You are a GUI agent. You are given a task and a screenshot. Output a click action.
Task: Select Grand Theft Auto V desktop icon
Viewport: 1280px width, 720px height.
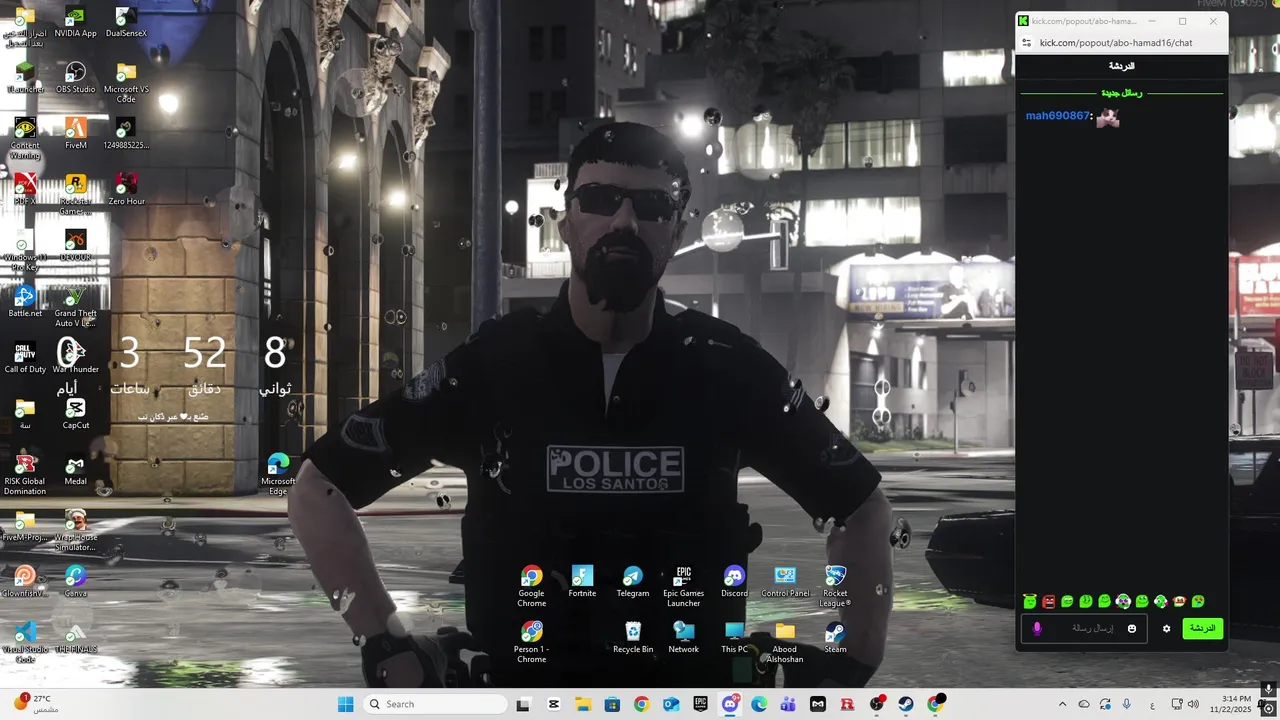75,307
